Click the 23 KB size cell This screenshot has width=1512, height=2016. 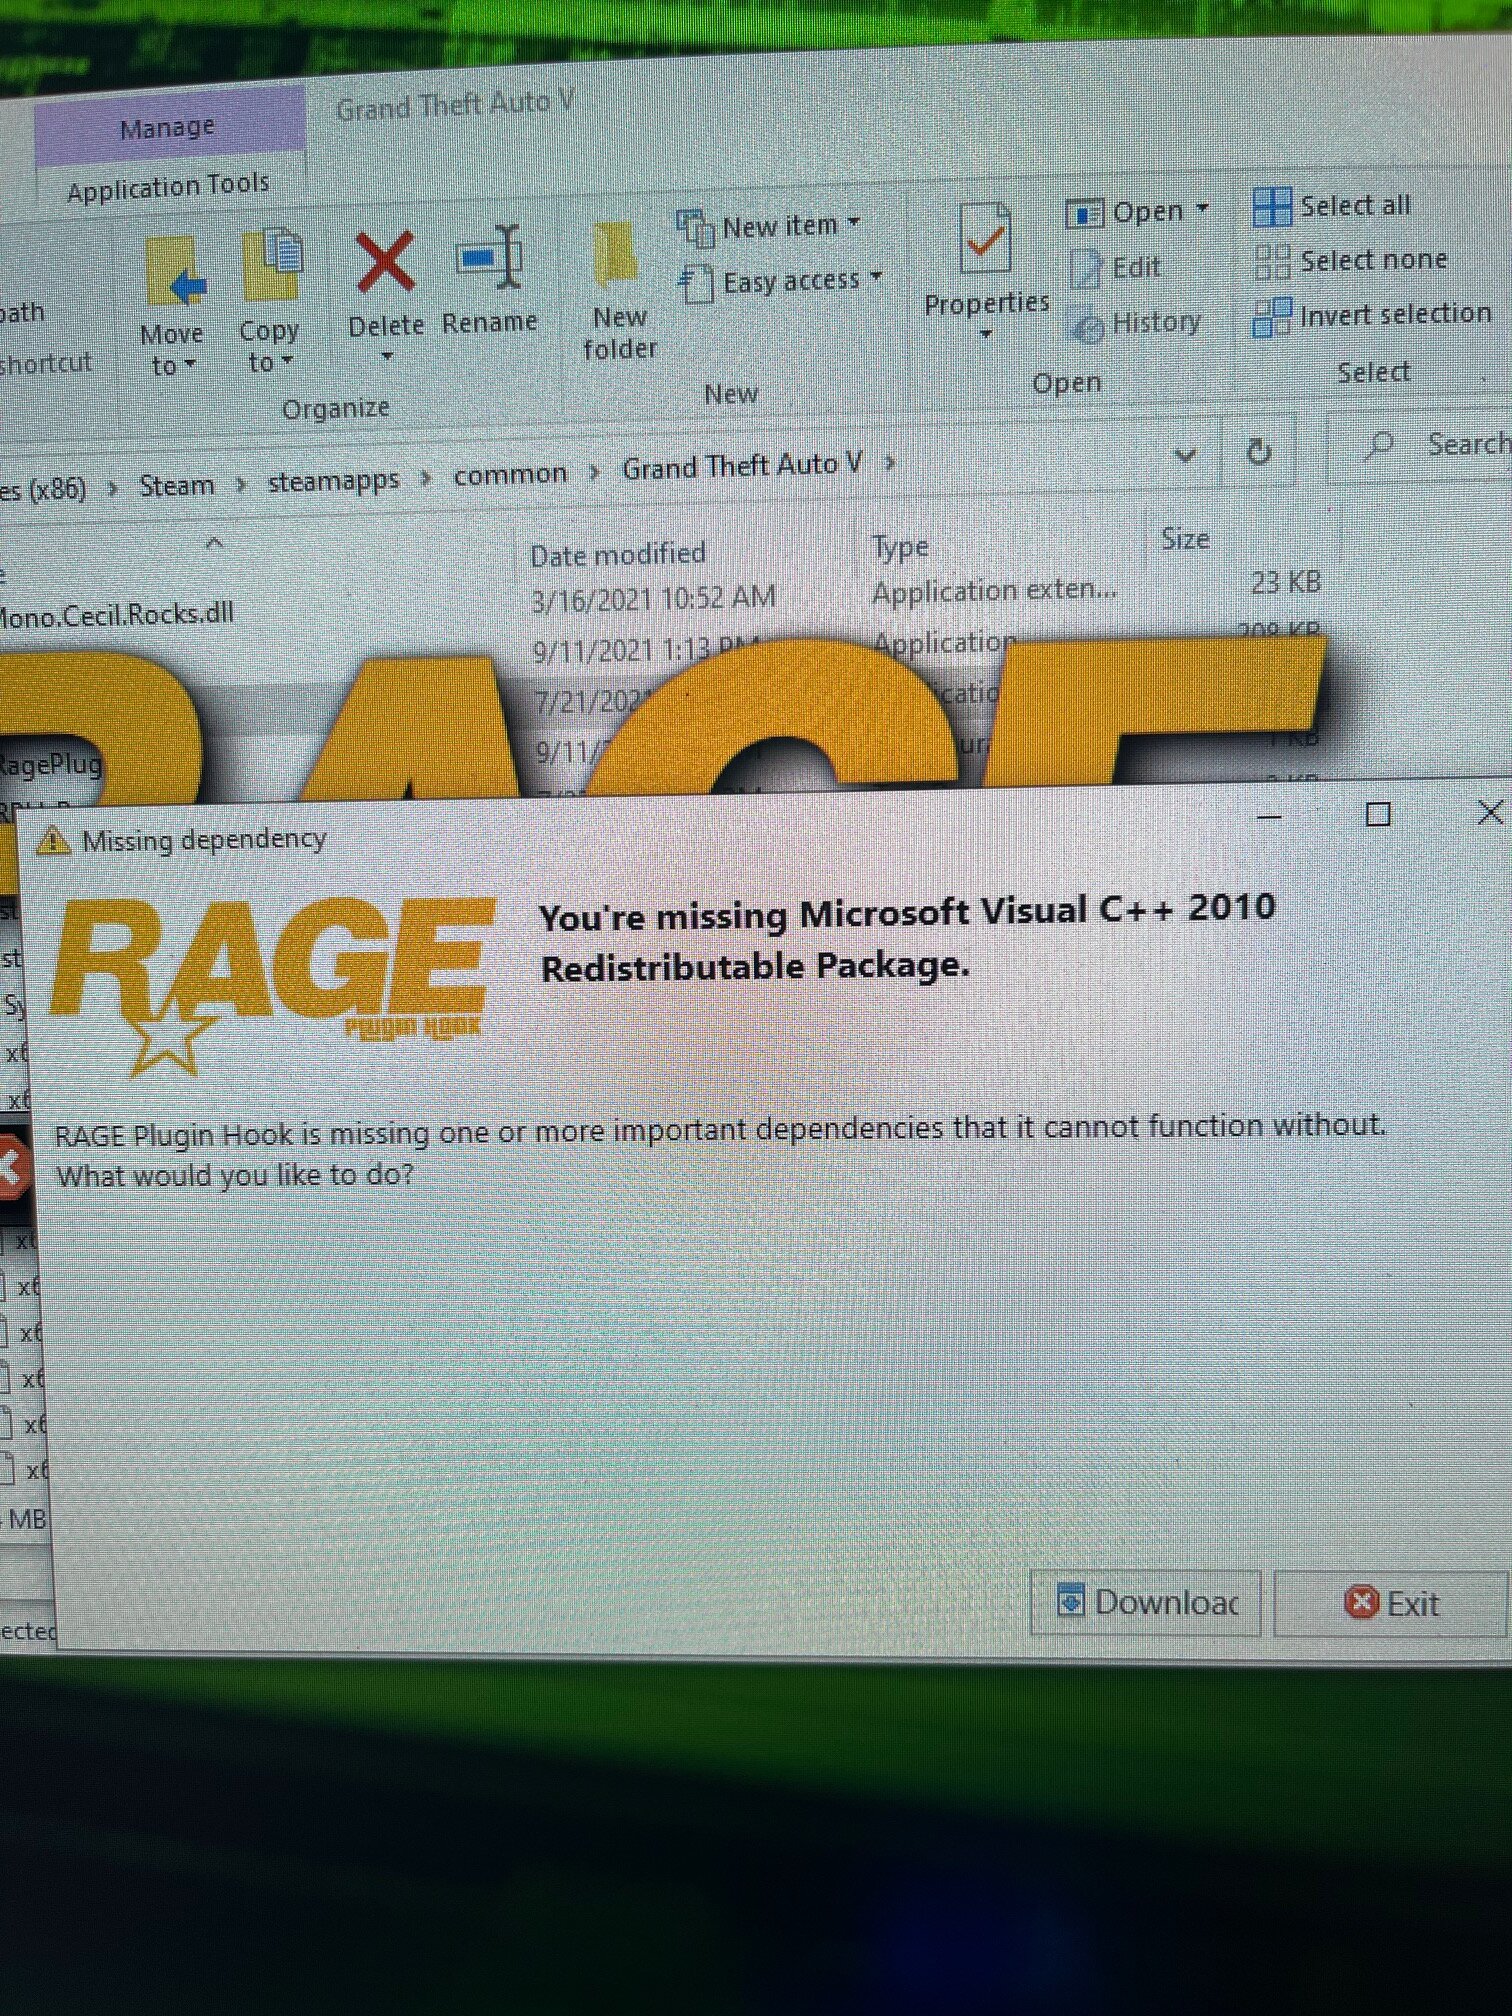(x=1286, y=582)
